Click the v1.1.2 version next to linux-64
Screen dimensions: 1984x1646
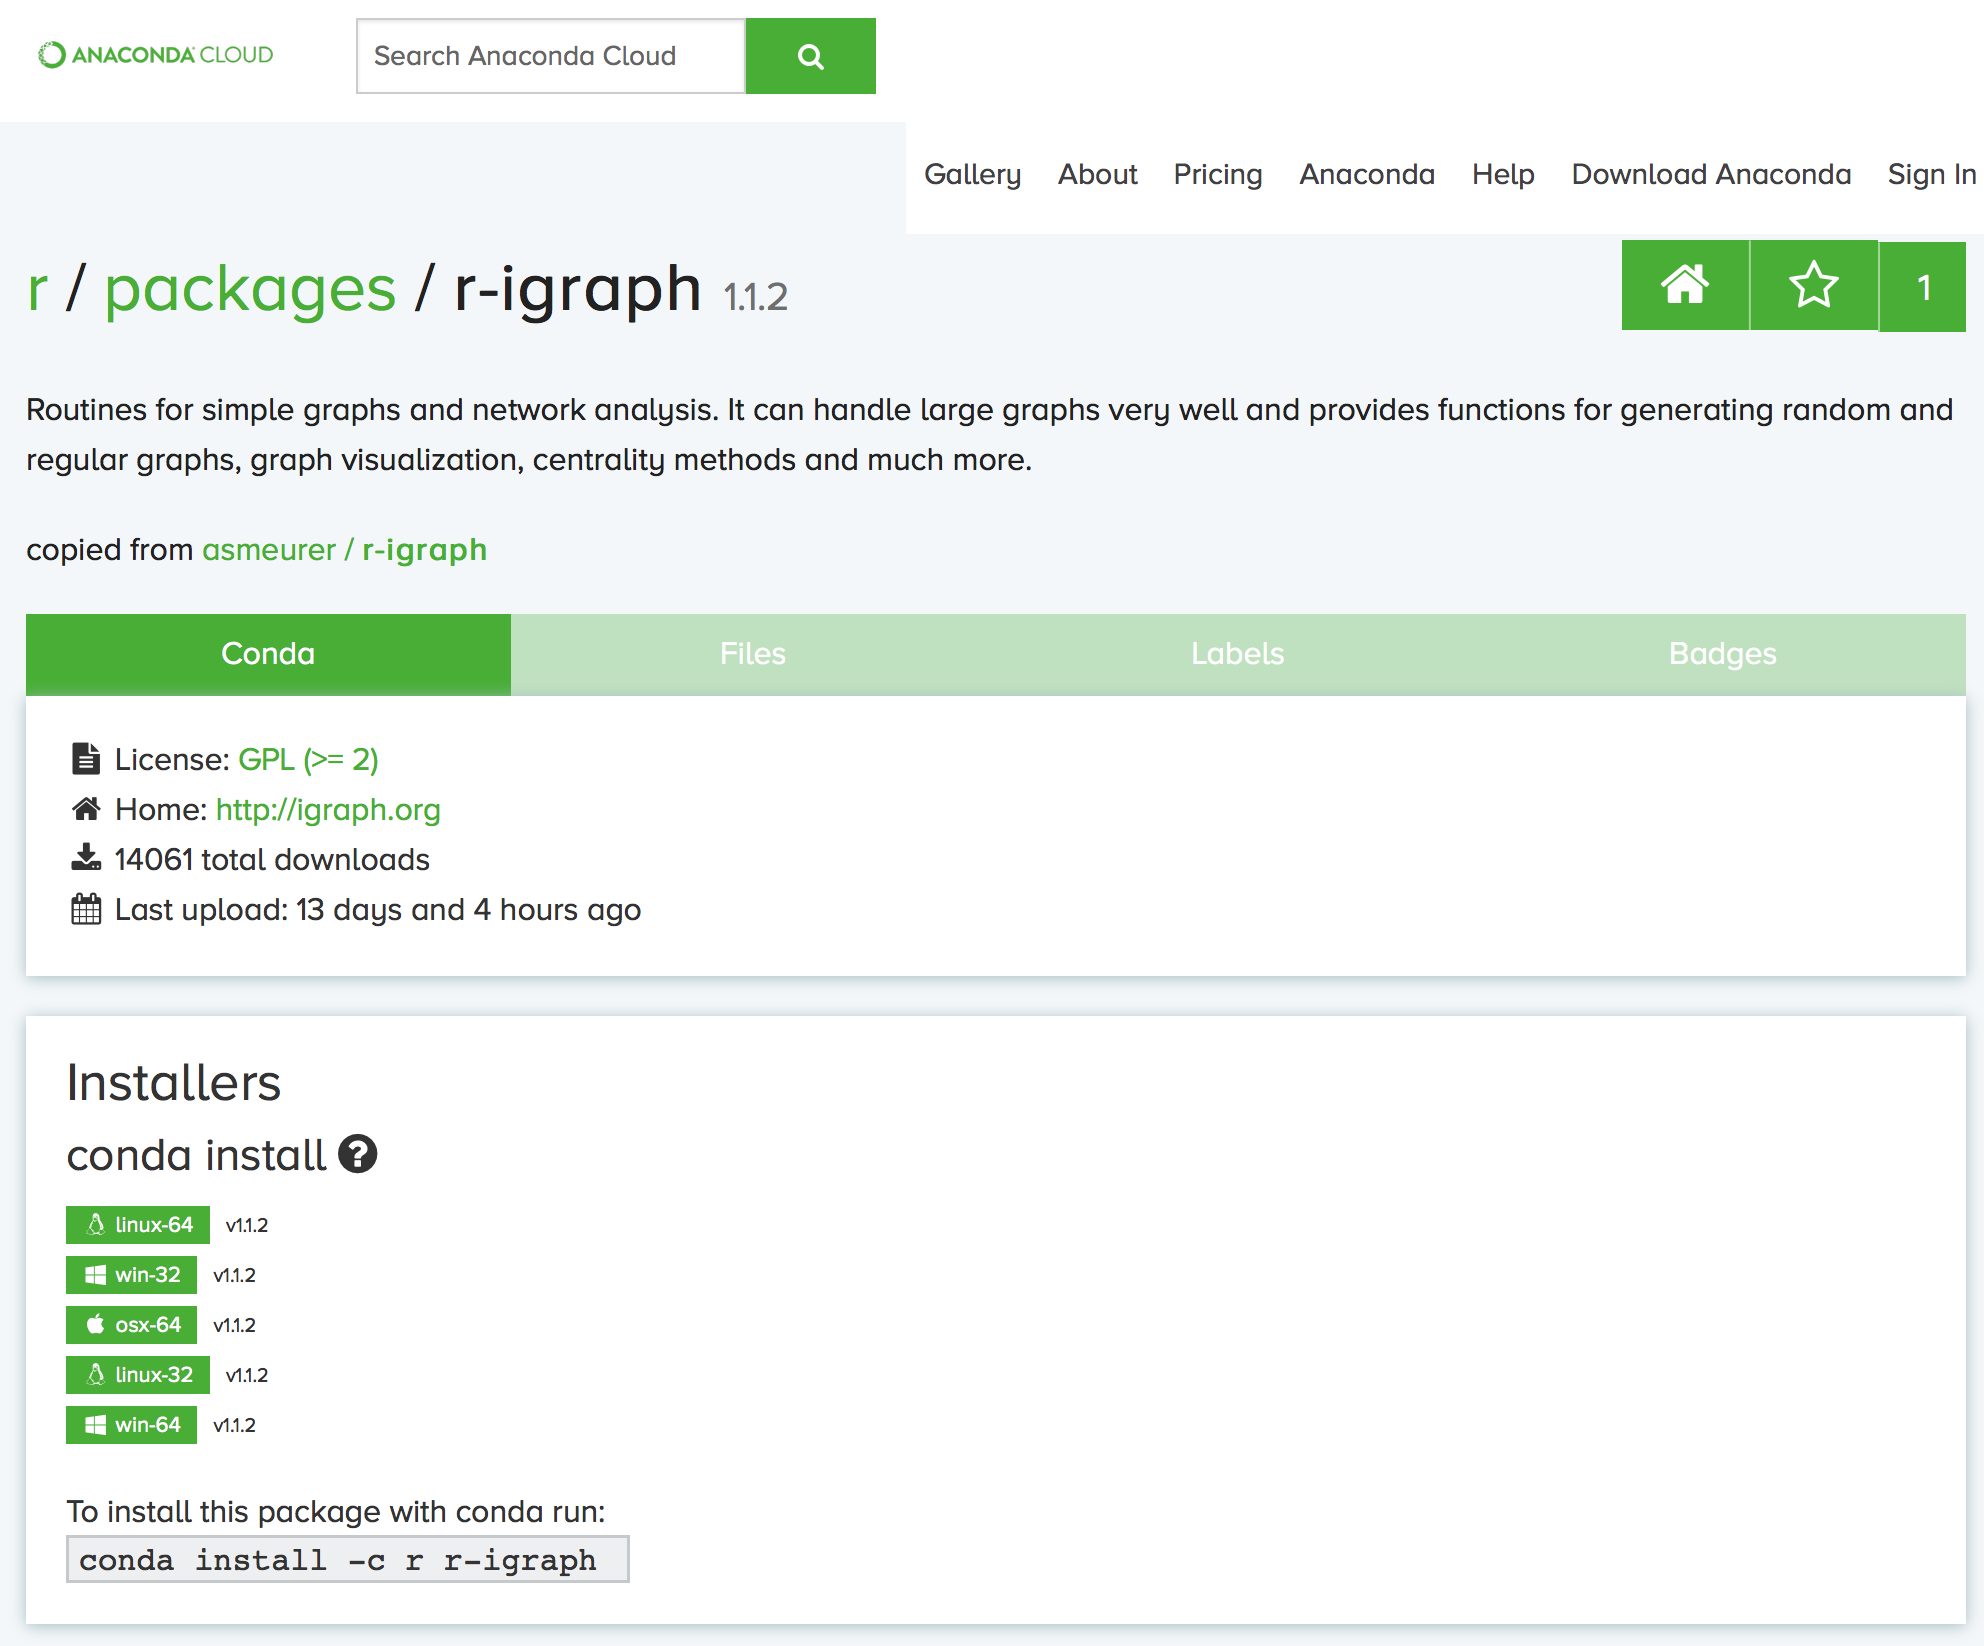[247, 1225]
